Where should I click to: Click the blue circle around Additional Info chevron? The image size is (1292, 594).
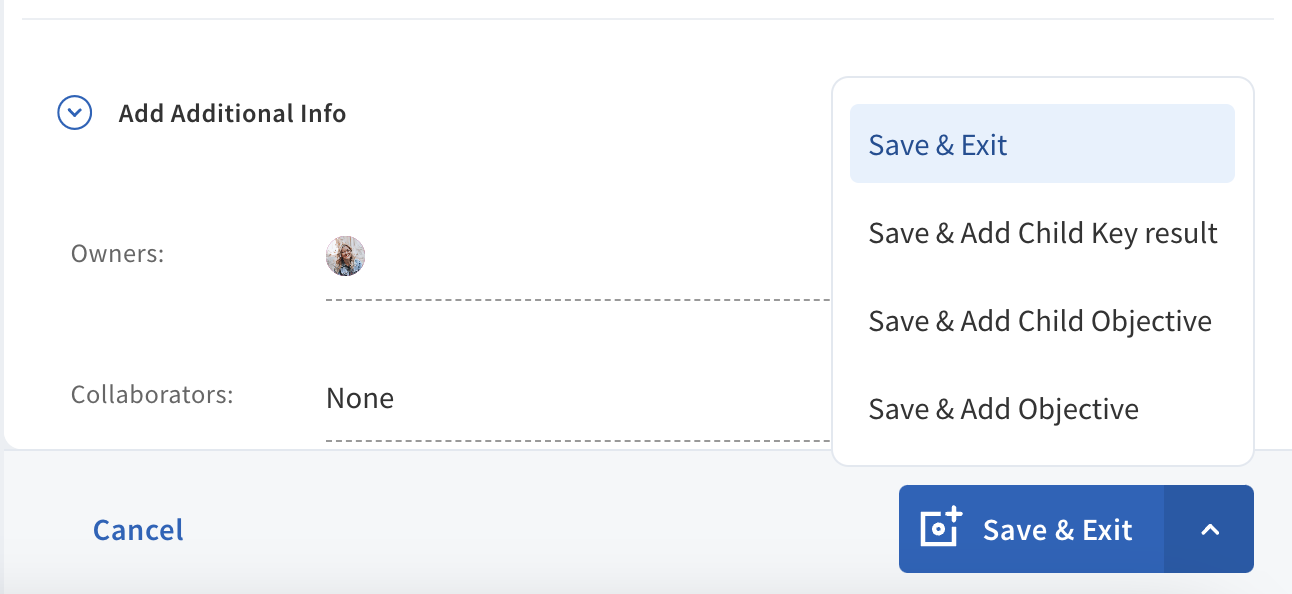pyautogui.click(x=75, y=113)
